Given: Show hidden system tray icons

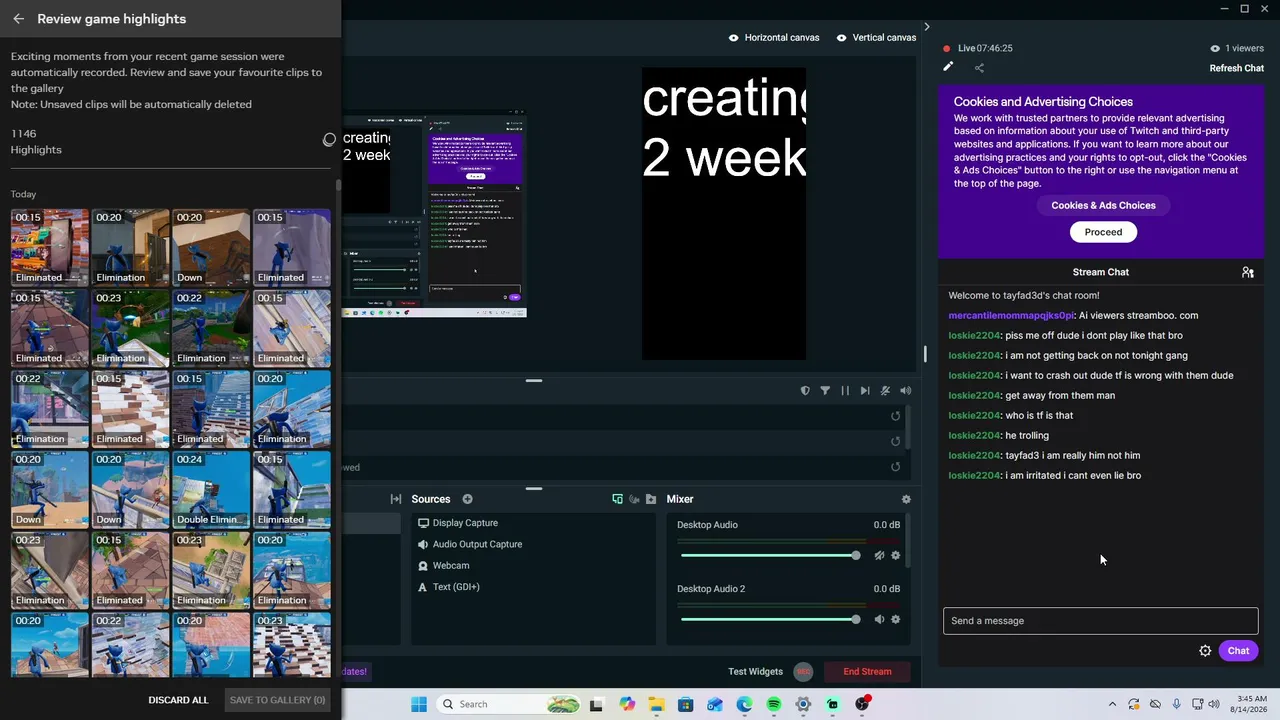Looking at the screenshot, I should [1112, 704].
